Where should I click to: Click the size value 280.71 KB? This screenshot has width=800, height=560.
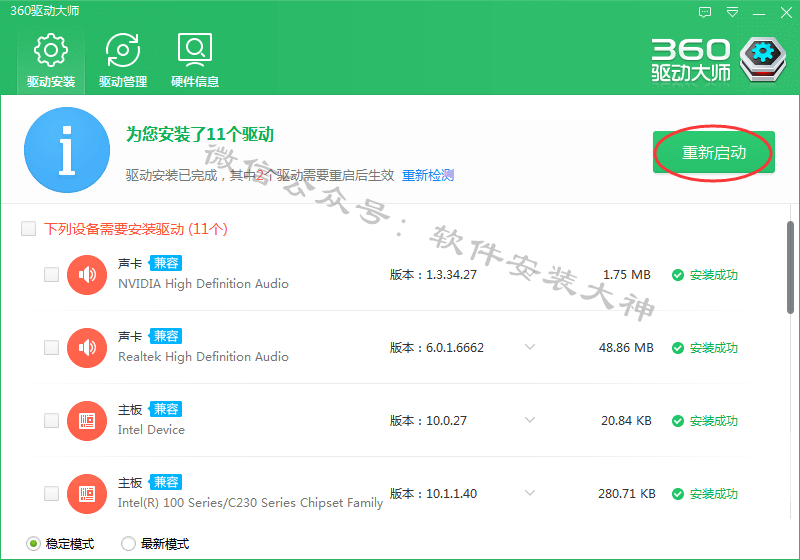pyautogui.click(x=627, y=494)
